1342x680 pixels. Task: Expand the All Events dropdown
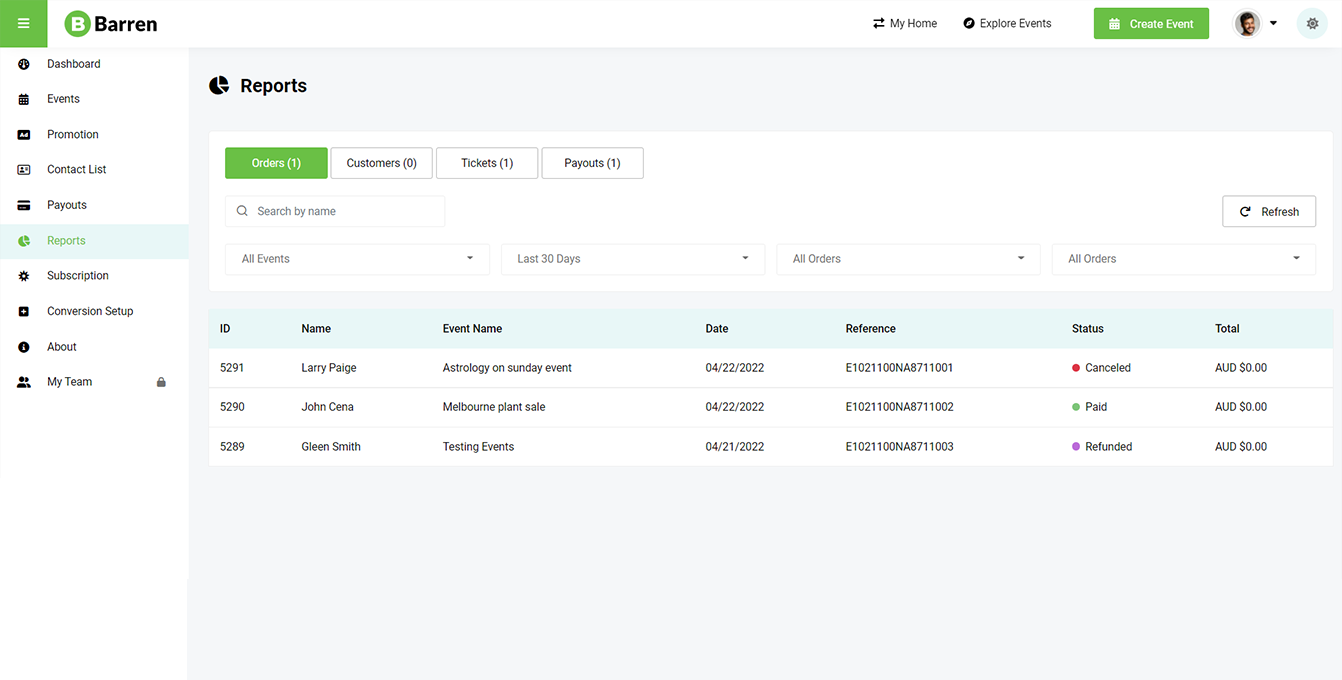tap(357, 259)
